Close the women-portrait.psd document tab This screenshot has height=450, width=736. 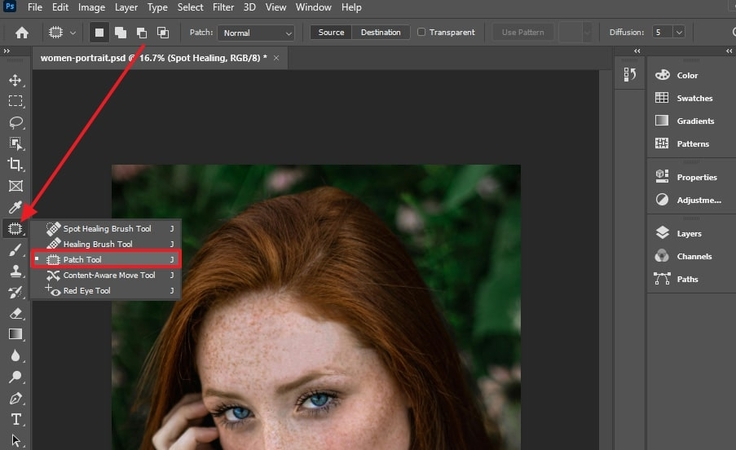pyautogui.click(x=276, y=58)
